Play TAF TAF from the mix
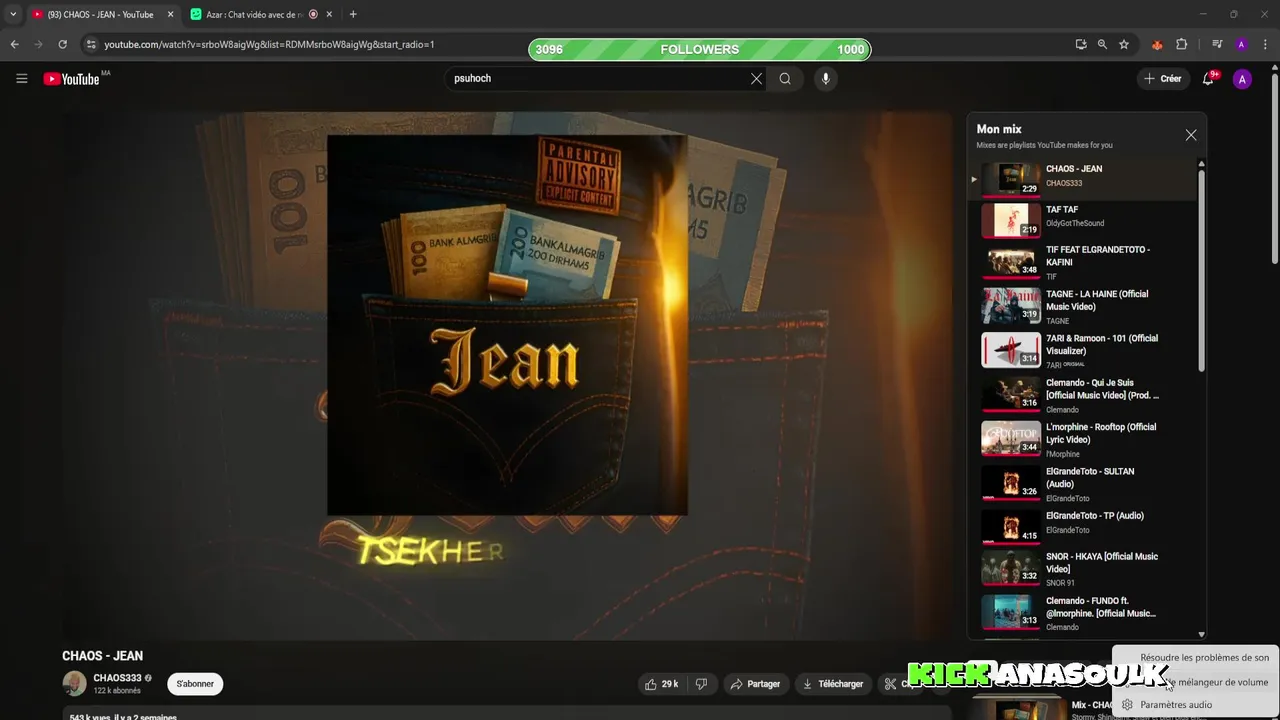 (x=1084, y=219)
